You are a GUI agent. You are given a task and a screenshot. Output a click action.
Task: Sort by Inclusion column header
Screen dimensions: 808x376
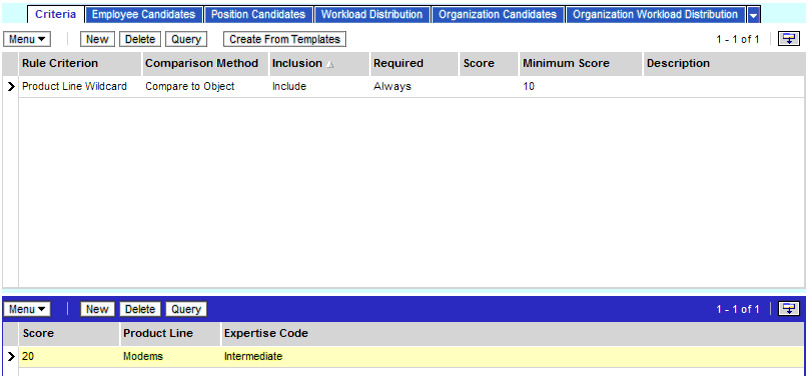coord(319,63)
